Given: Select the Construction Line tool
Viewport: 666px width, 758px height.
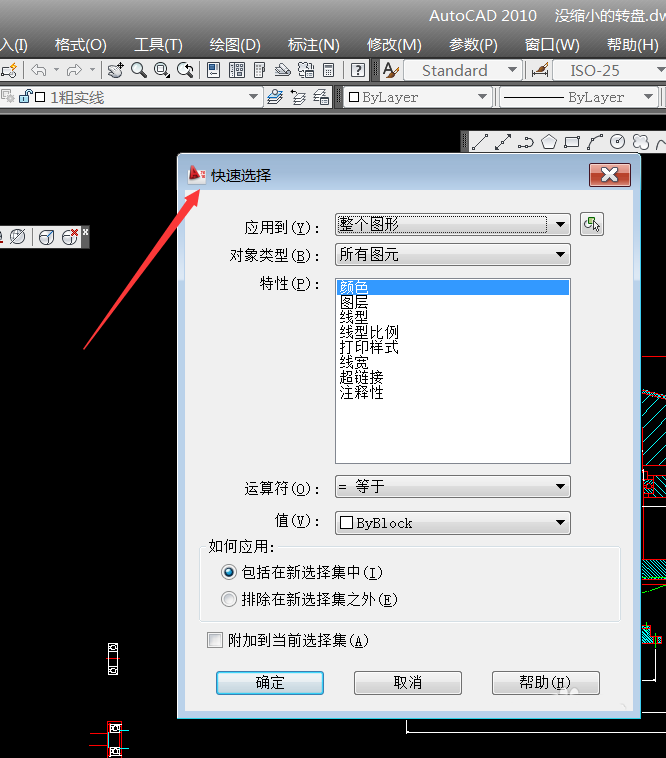Looking at the screenshot, I should (503, 142).
